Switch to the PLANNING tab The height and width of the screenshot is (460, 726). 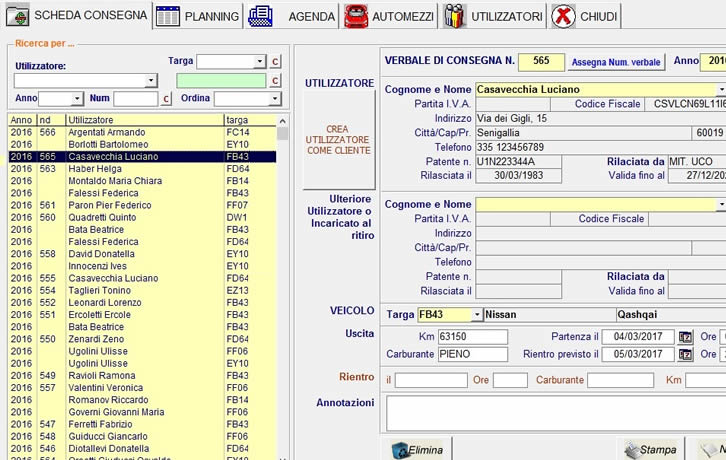click(198, 16)
